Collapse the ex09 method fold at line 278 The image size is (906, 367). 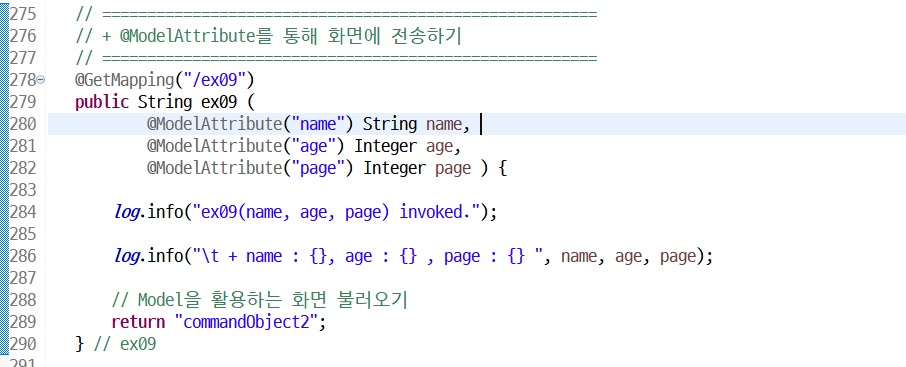click(x=40, y=80)
